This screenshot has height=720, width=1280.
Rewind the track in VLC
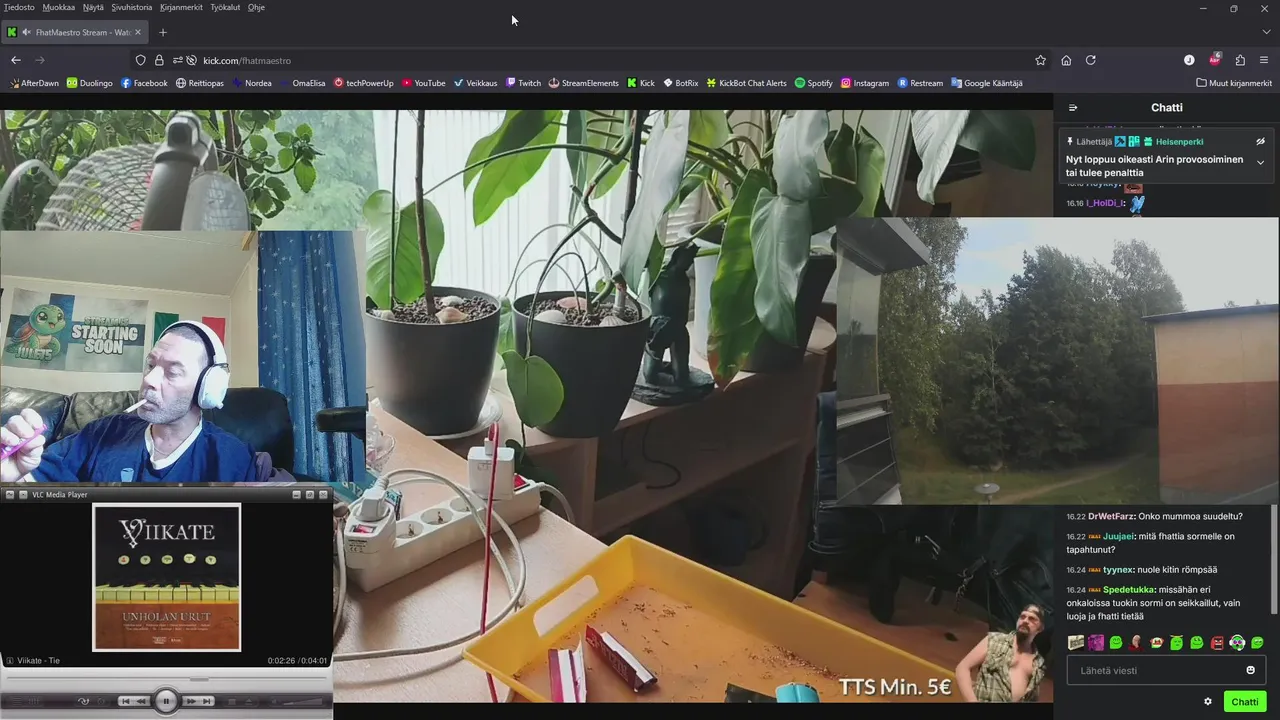[141, 701]
